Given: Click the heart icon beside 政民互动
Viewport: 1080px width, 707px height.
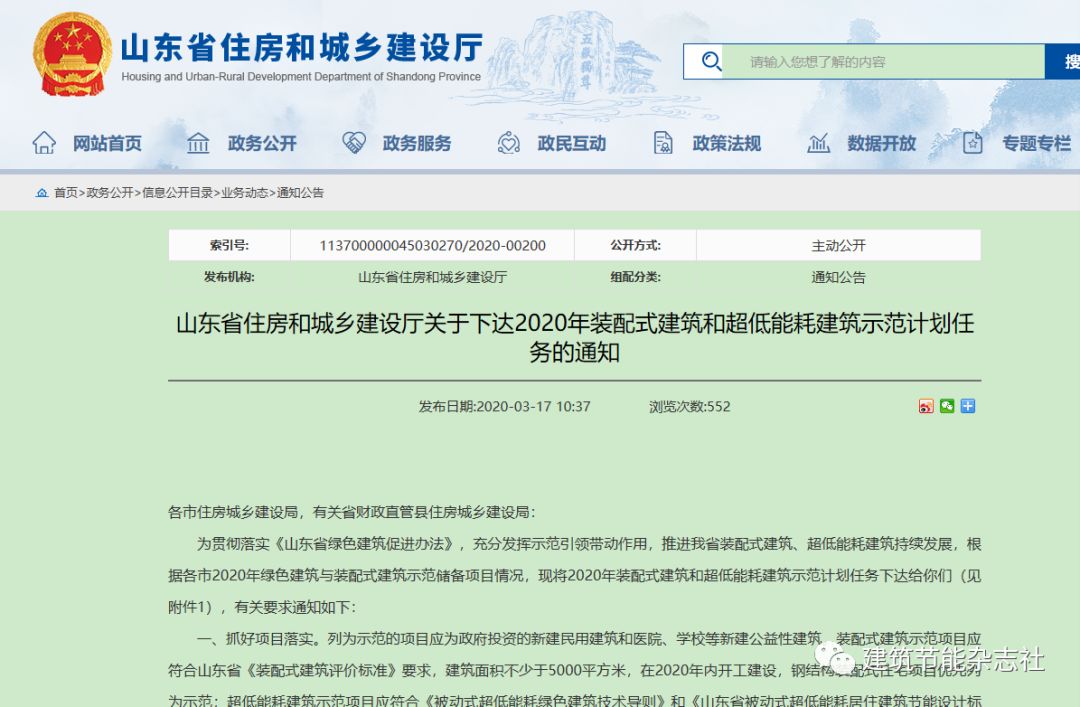Looking at the screenshot, I should pyautogui.click(x=509, y=143).
